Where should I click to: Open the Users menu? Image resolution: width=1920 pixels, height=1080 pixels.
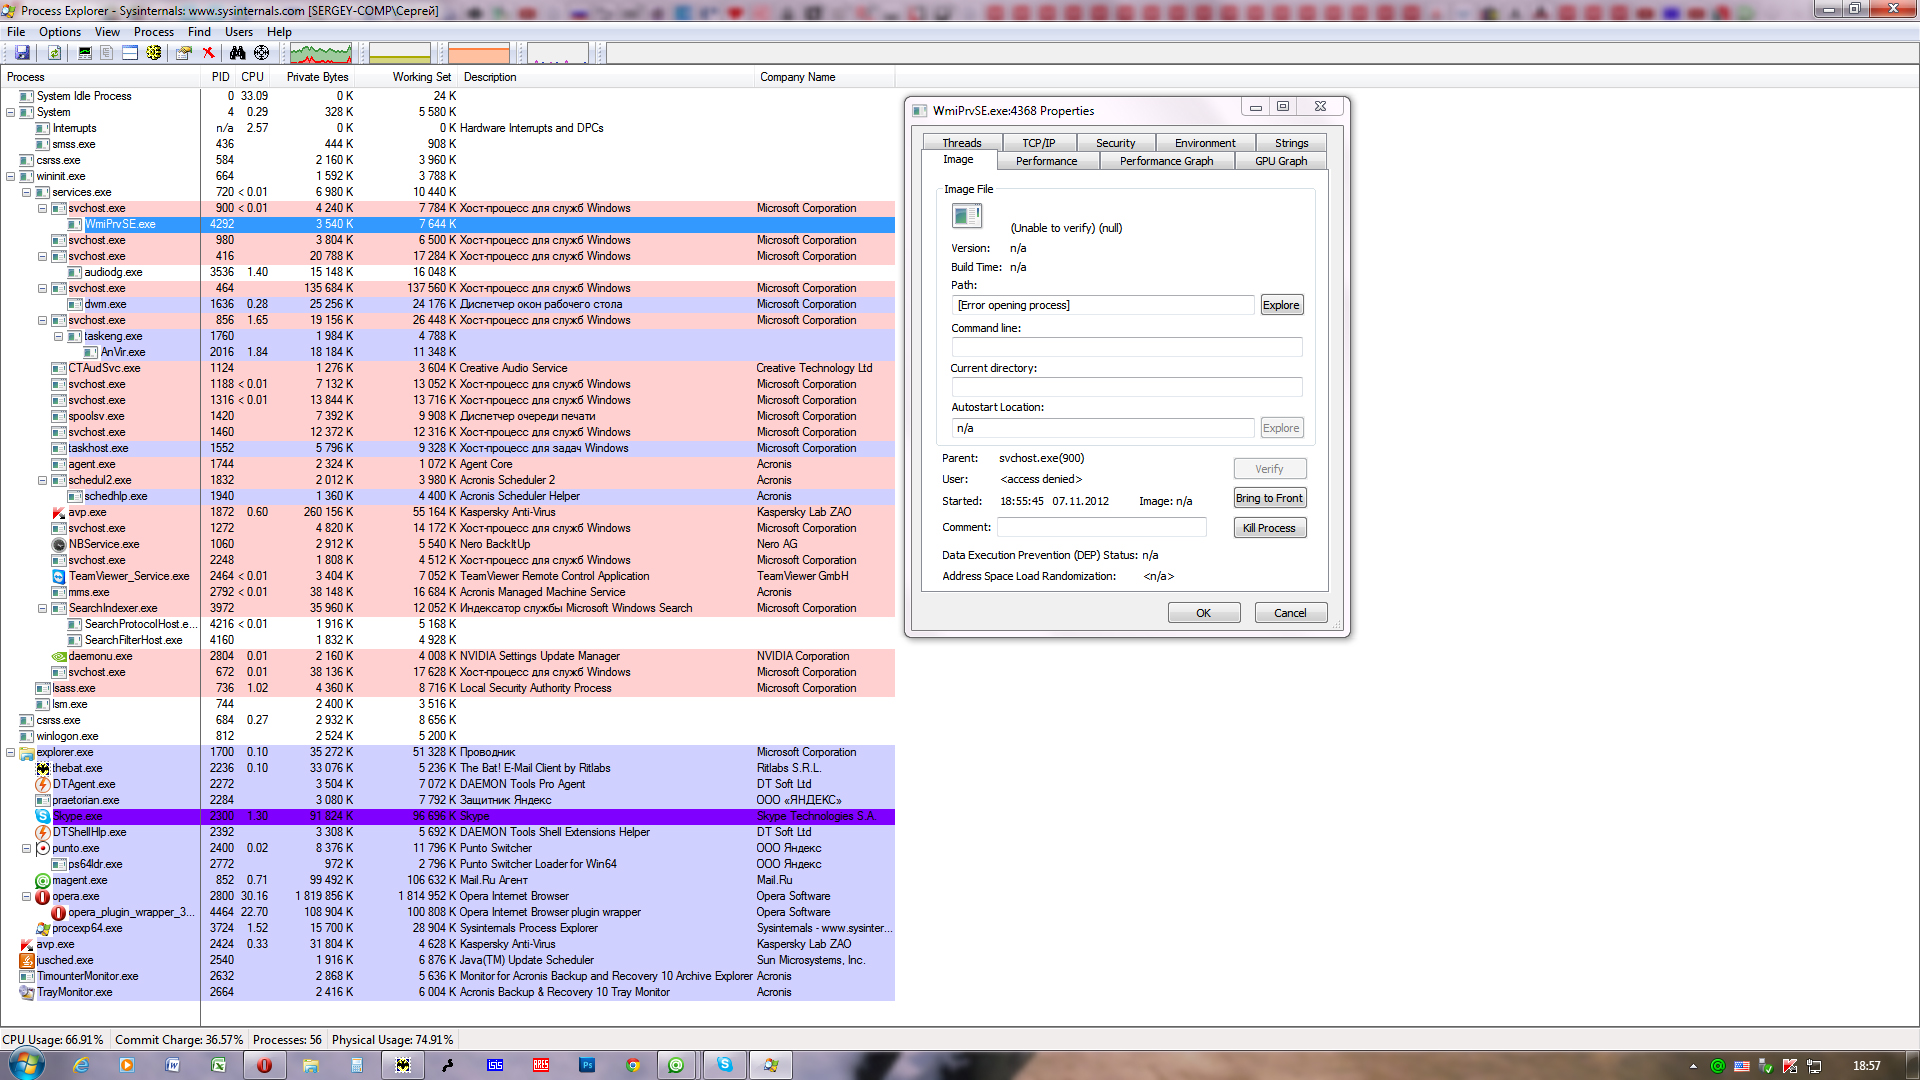tap(239, 32)
